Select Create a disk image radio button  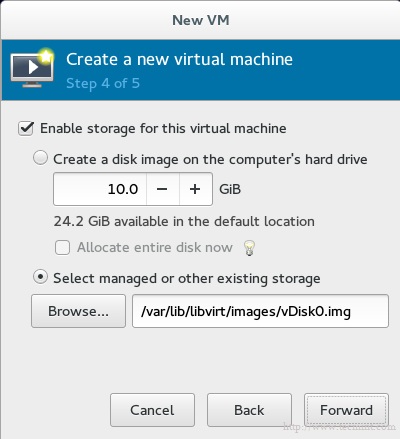[40, 158]
